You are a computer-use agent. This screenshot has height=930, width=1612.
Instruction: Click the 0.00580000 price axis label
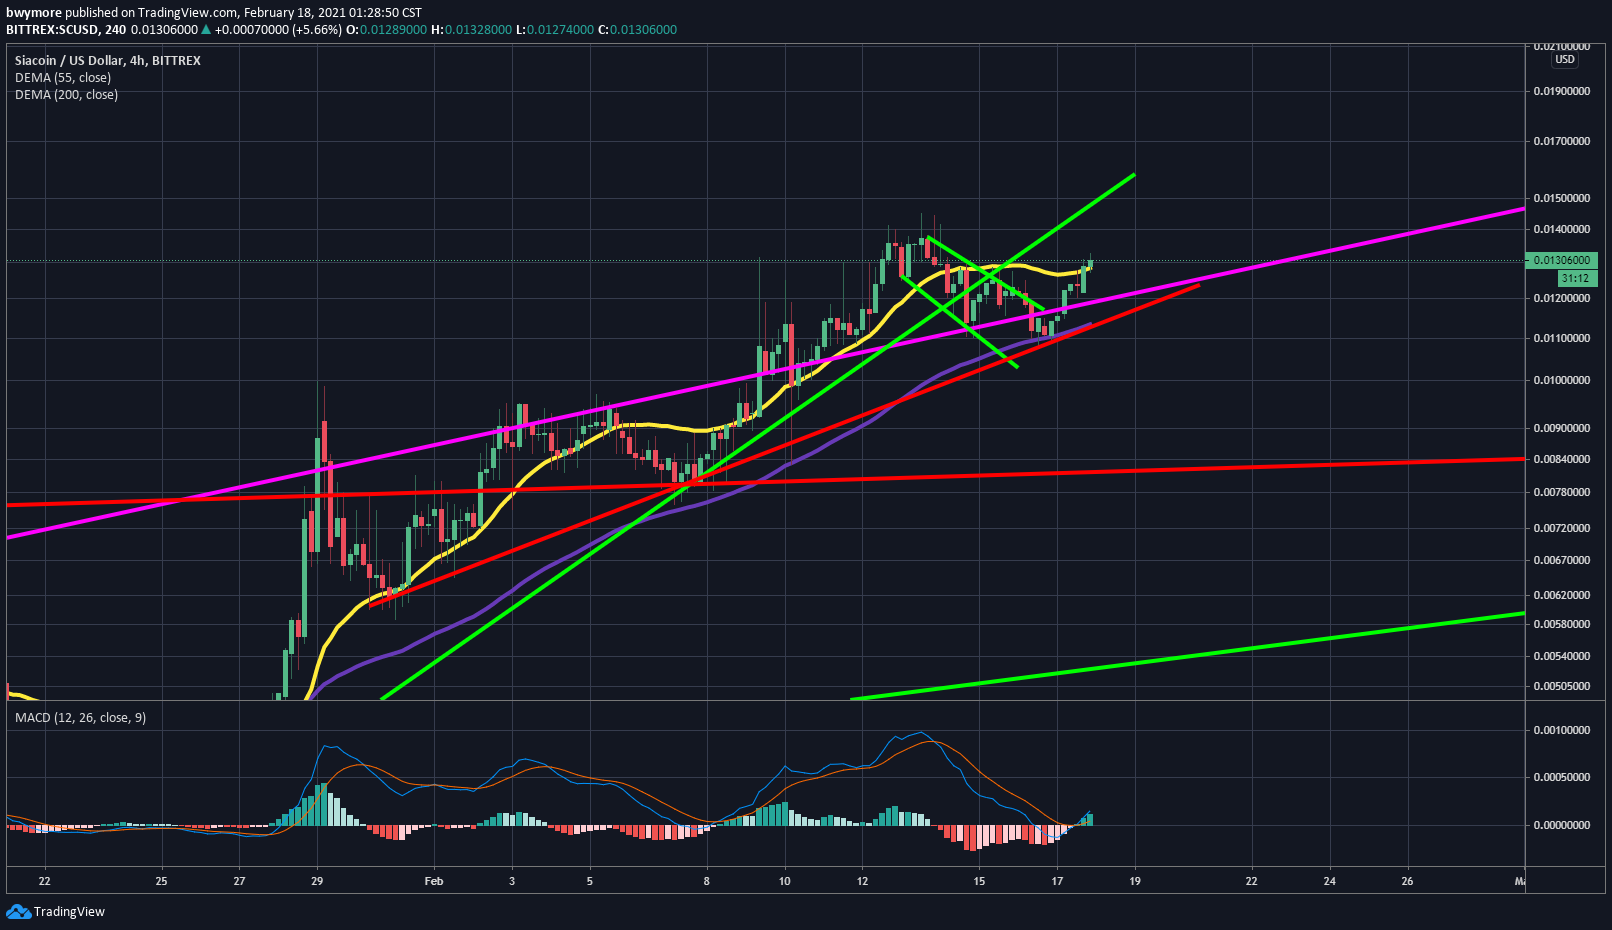1562,624
